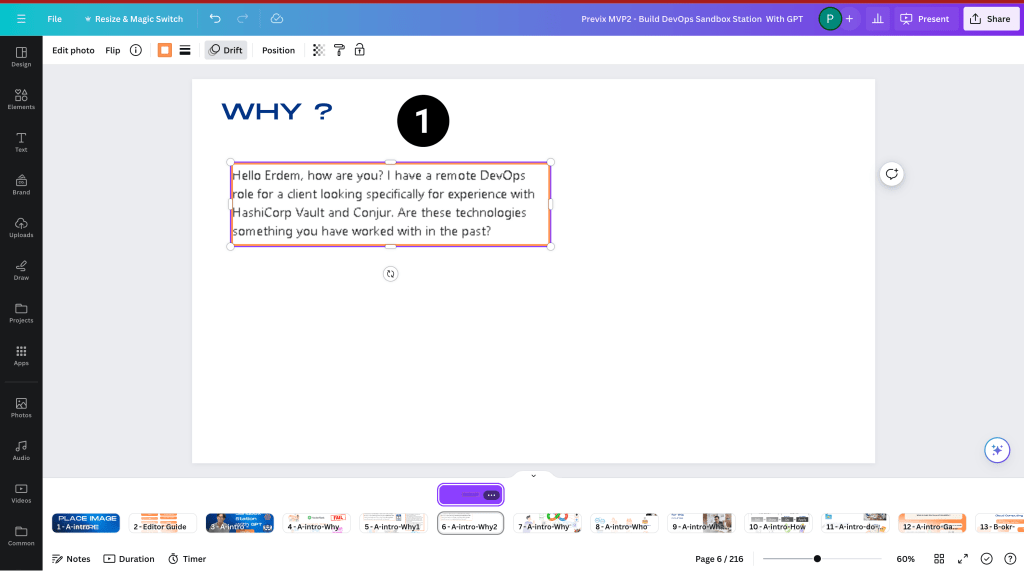Redo the last action
1024x572 pixels.
(242, 19)
